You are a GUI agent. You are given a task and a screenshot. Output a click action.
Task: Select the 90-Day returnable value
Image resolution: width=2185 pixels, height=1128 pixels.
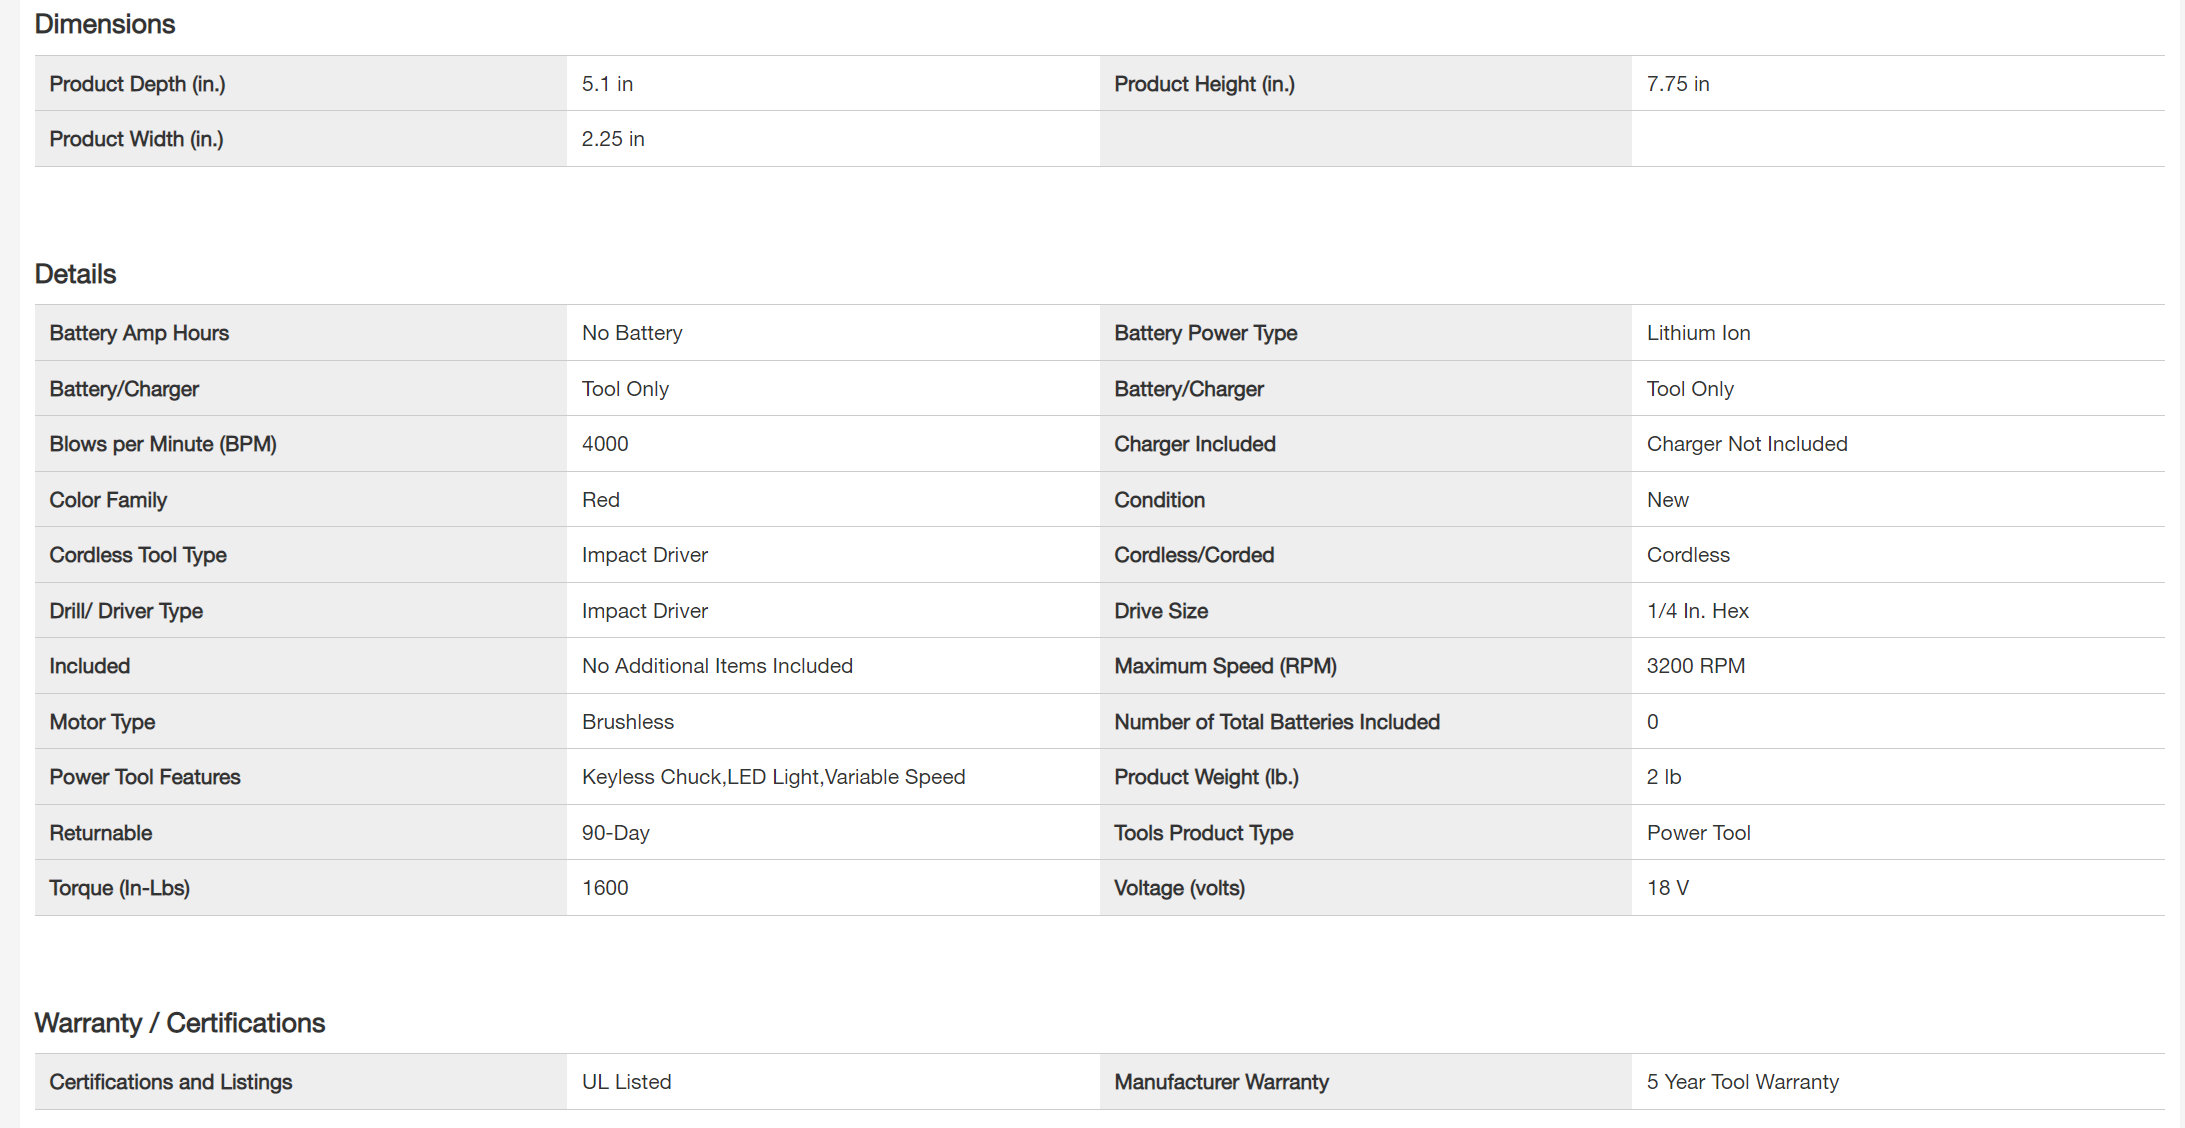pos(615,833)
